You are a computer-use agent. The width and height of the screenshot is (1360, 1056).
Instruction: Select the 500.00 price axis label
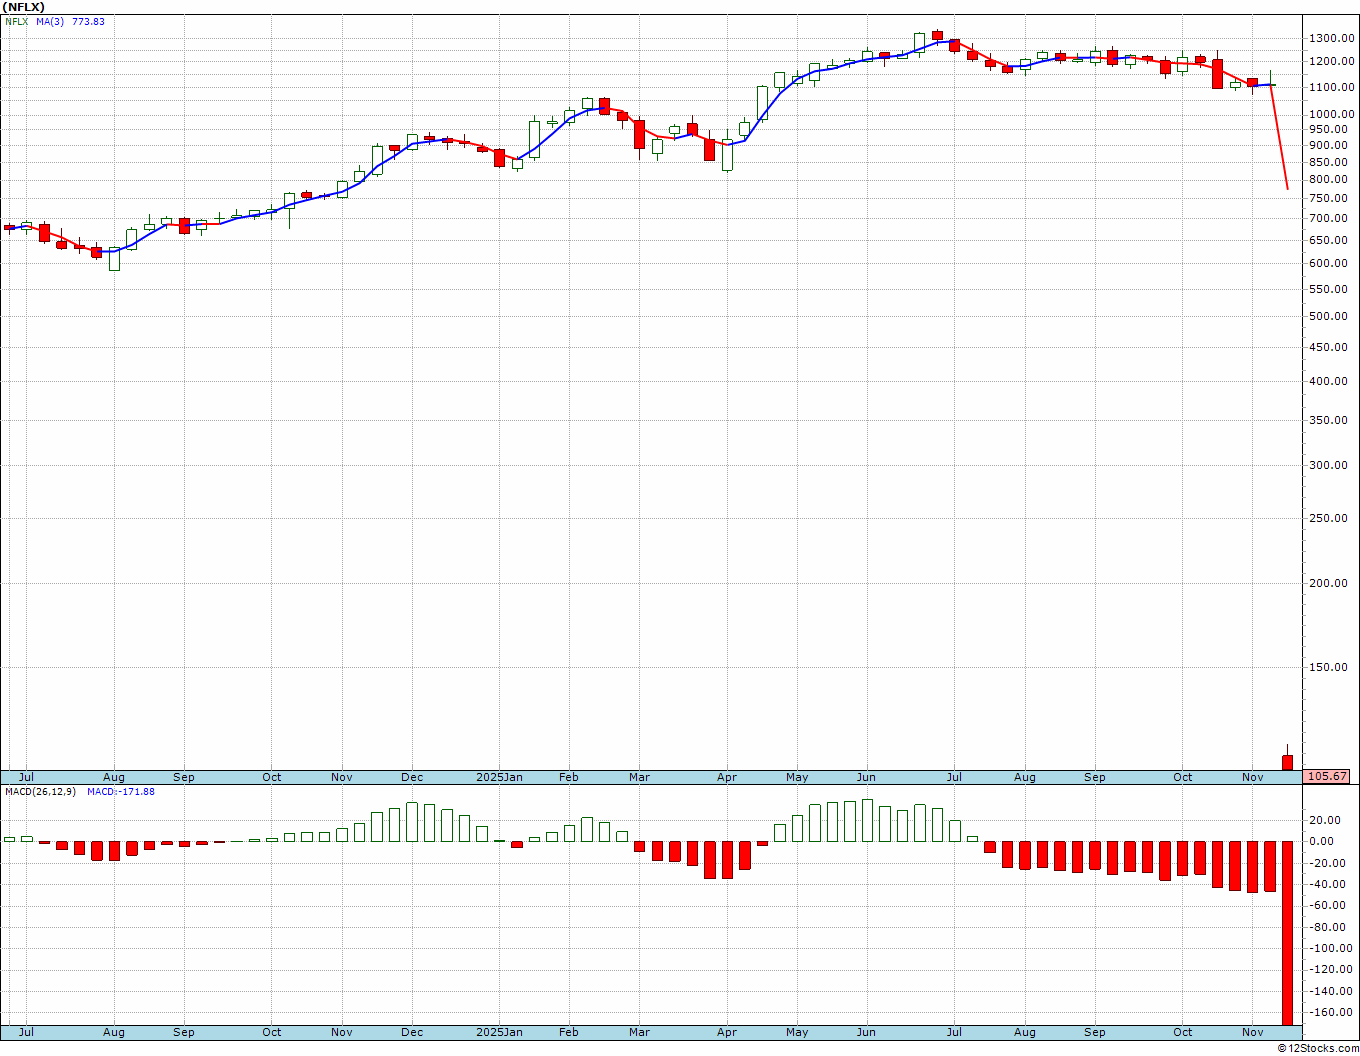click(x=1328, y=317)
